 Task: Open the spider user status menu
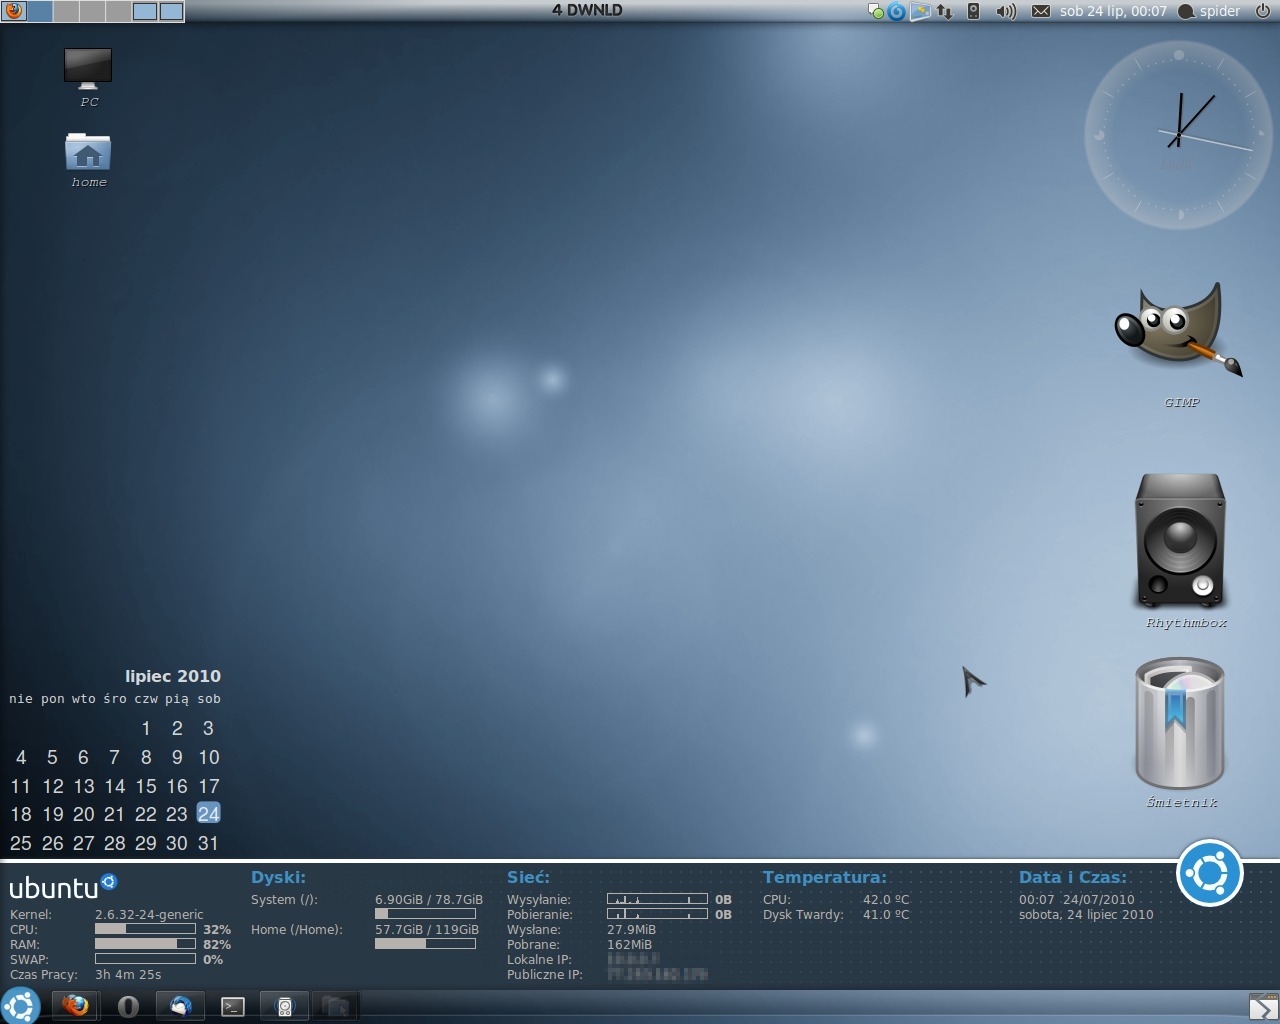[1210, 11]
